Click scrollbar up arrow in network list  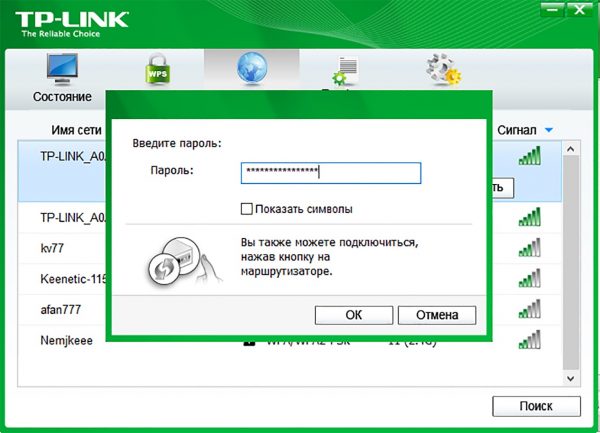571,149
